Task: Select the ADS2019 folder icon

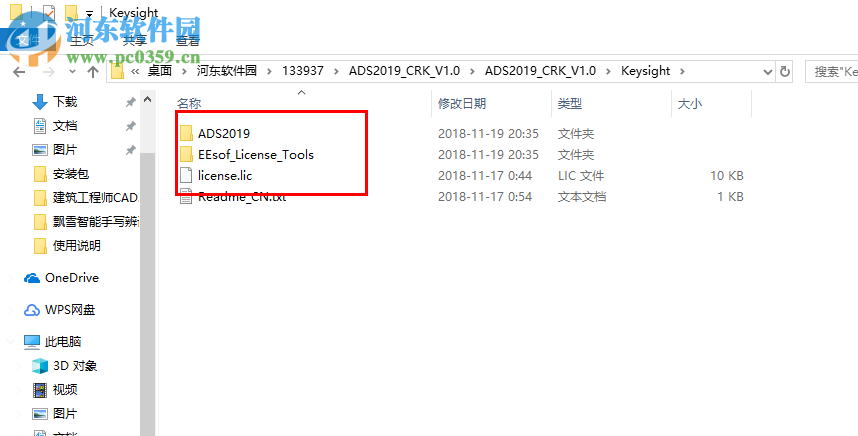Action: [x=187, y=133]
